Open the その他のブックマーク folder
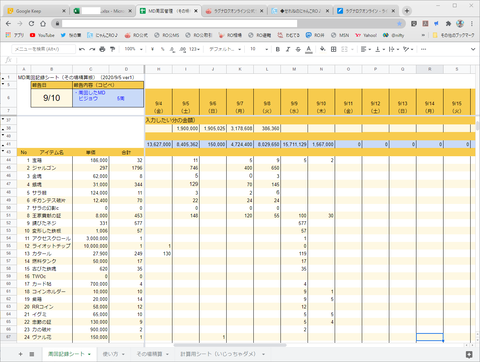 tap(453, 35)
